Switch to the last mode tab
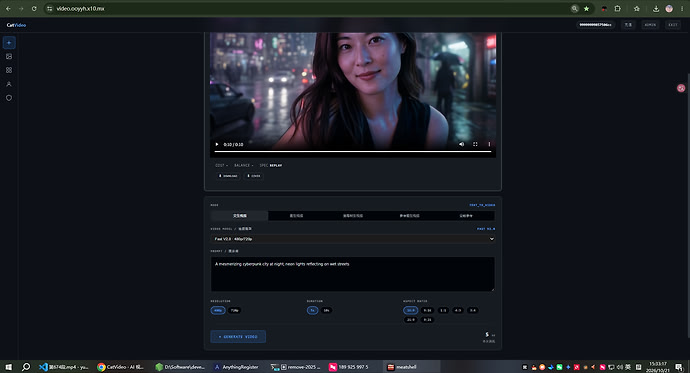This screenshot has height=373, width=690. (x=466, y=216)
